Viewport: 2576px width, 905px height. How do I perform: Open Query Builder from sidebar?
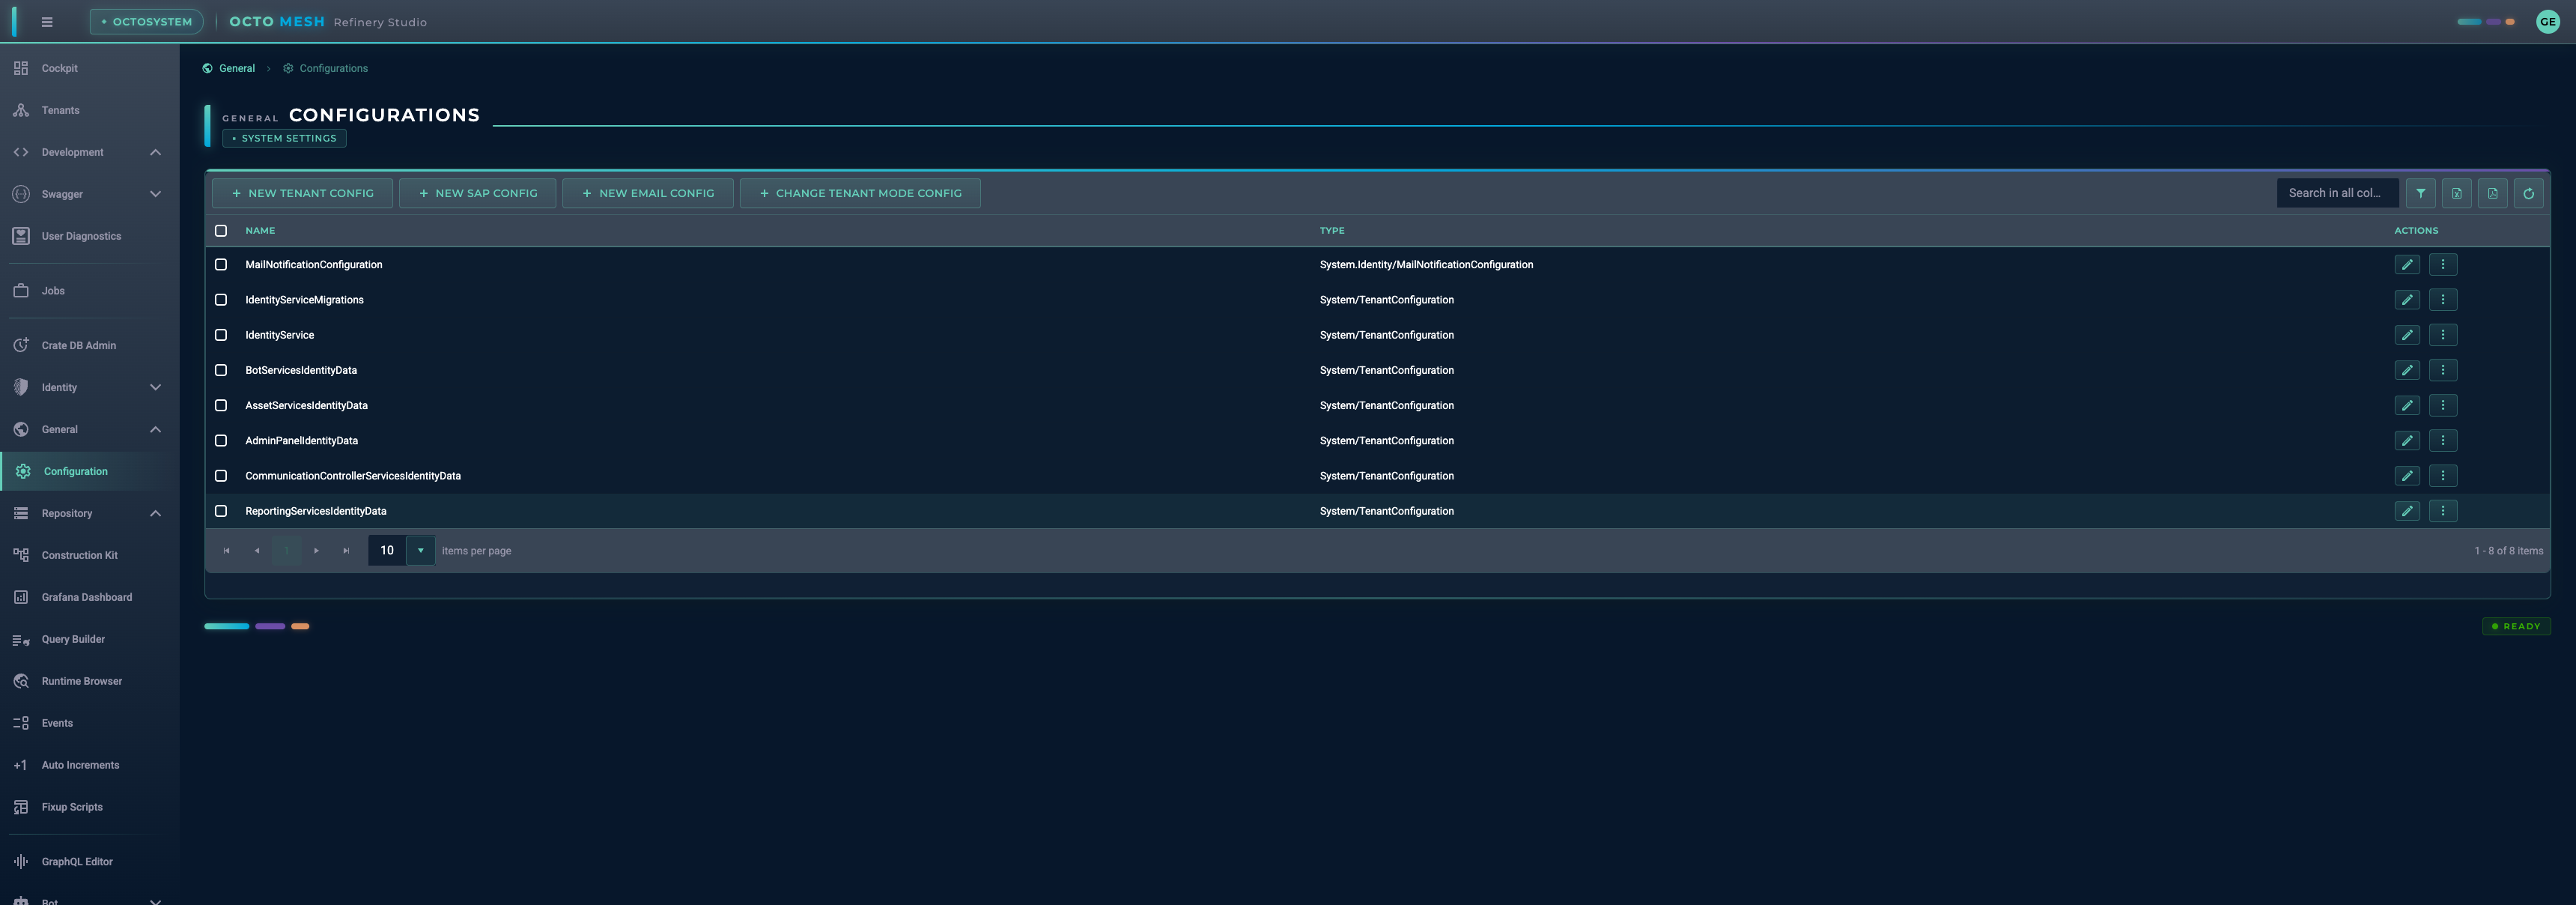90,639
